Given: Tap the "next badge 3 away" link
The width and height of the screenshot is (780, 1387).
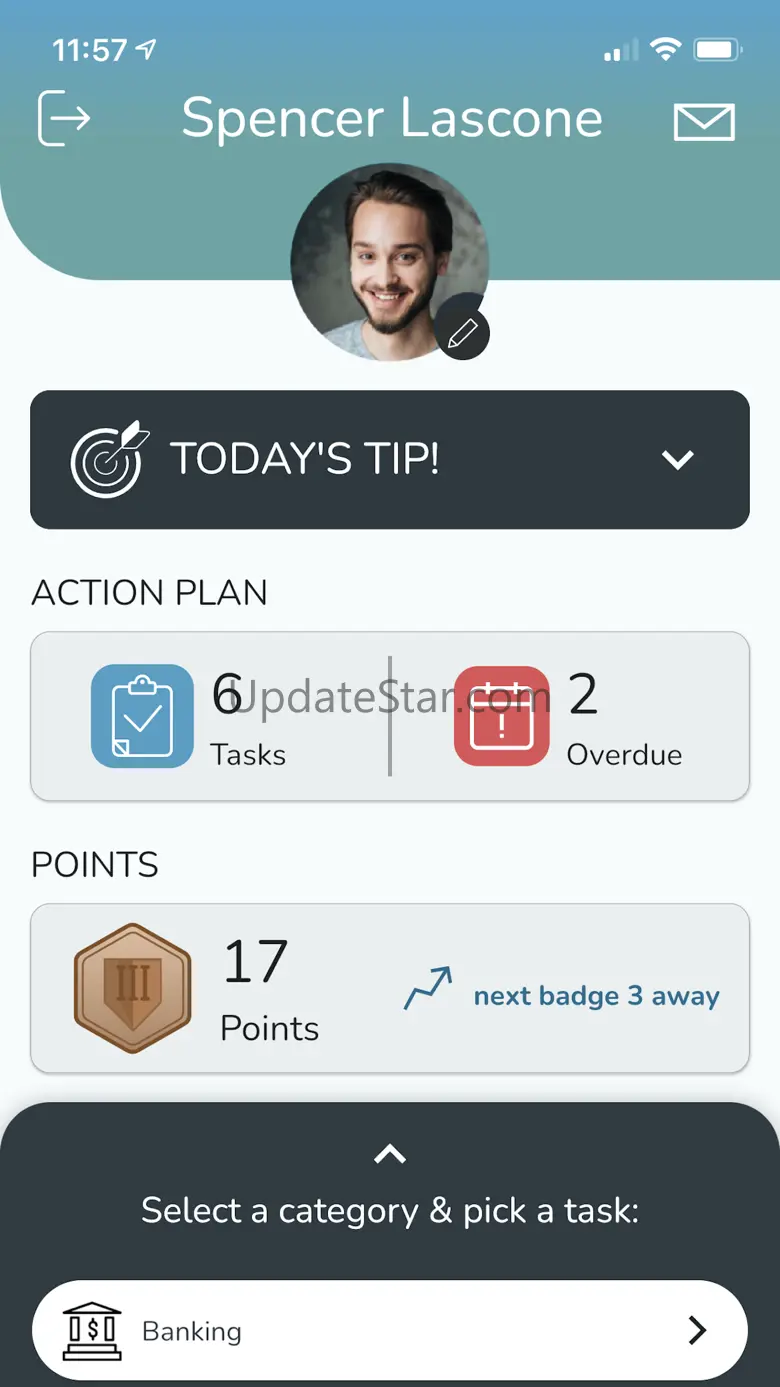Looking at the screenshot, I should (596, 996).
